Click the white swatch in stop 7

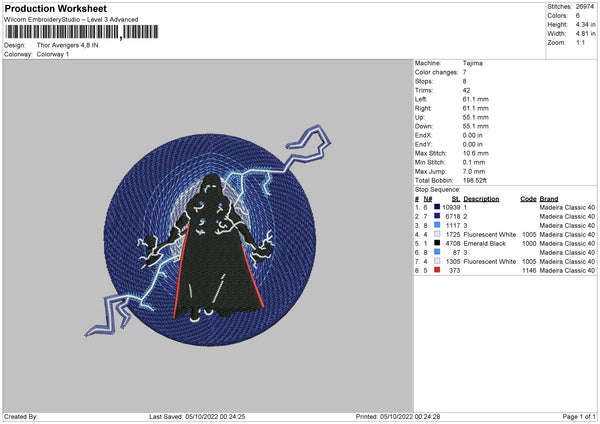point(437,261)
